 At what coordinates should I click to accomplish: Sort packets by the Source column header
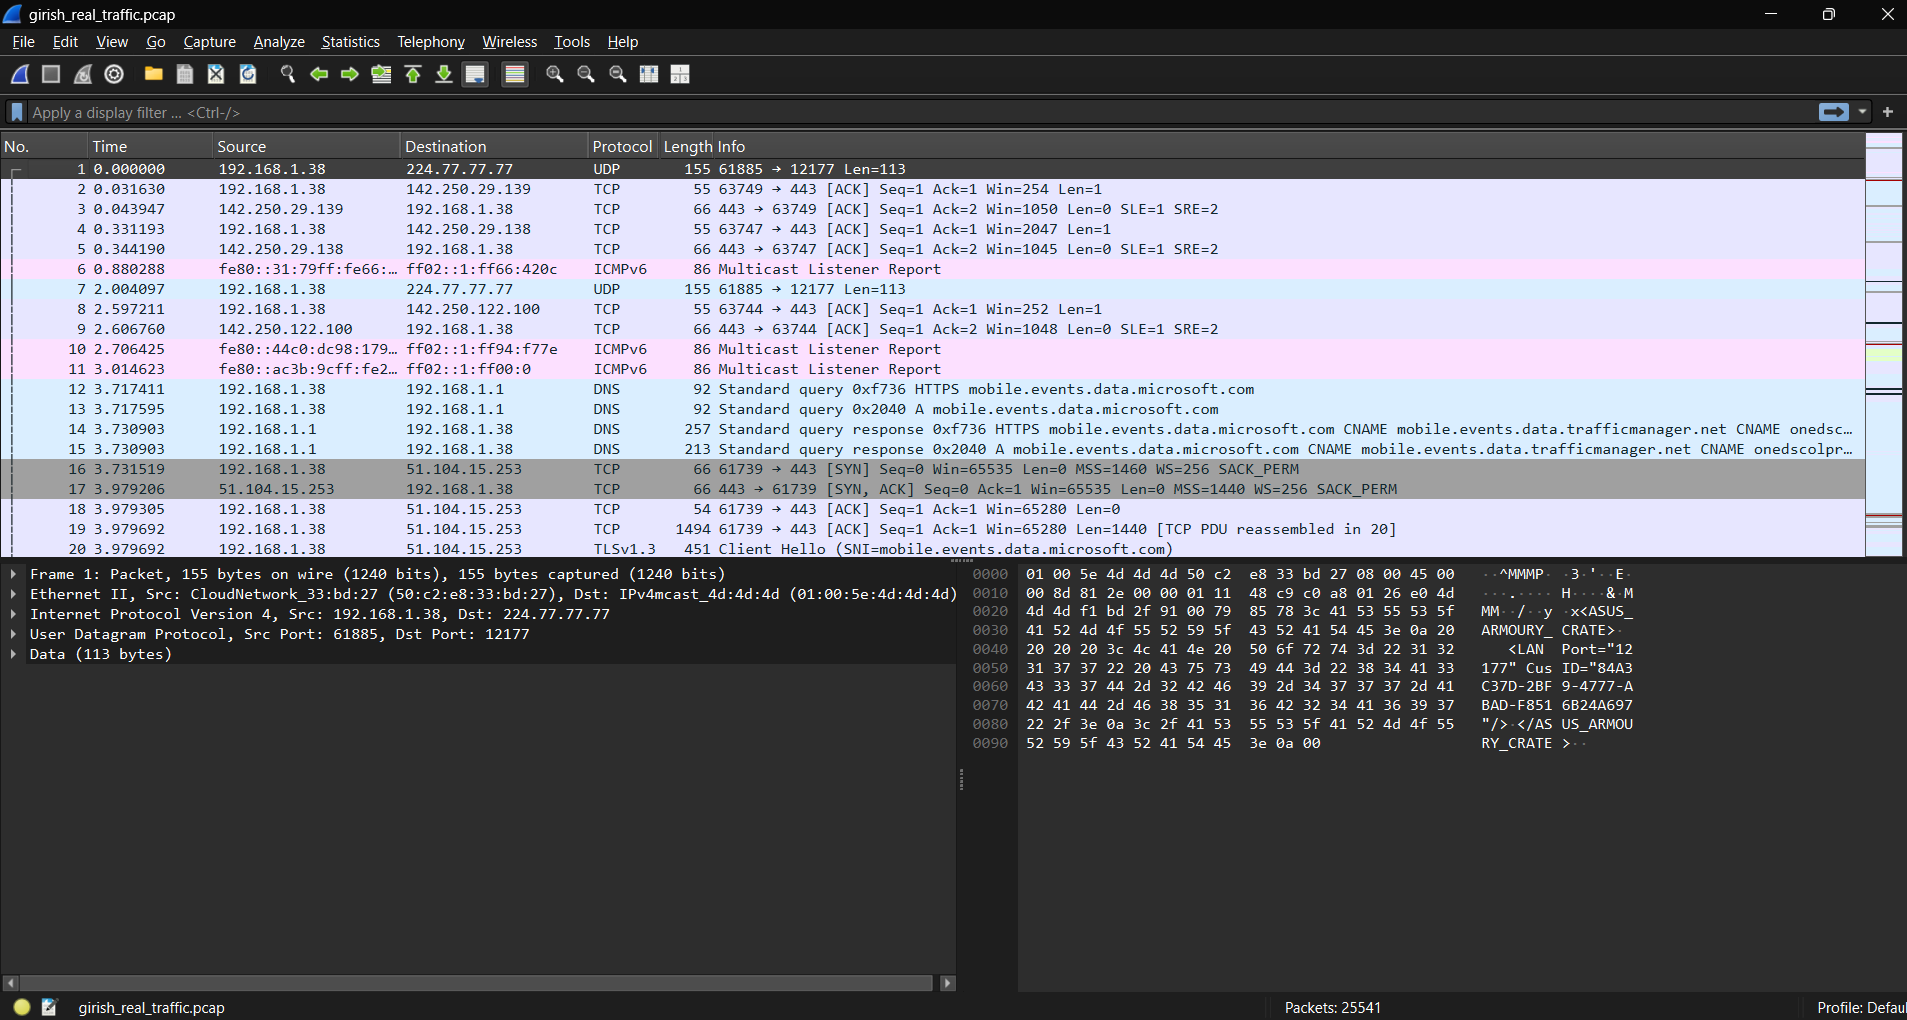coord(307,146)
